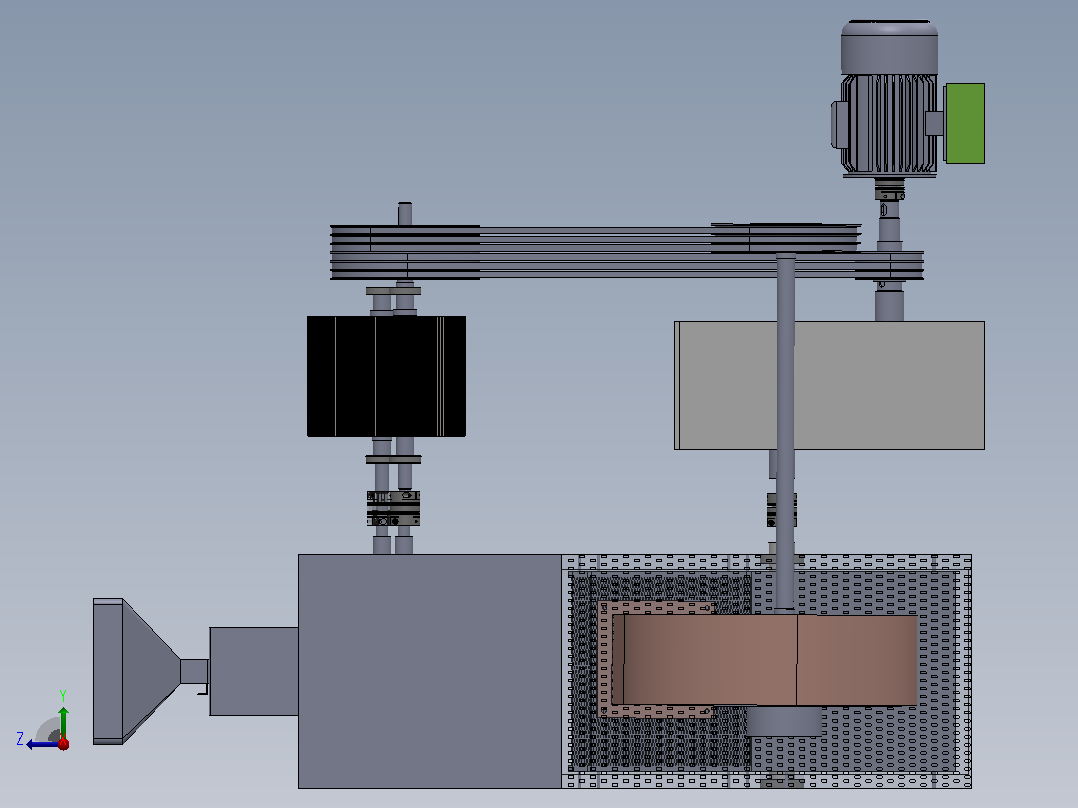The image size is (1078, 808).
Task: Select the light gray rectangular box
Action: point(829,385)
